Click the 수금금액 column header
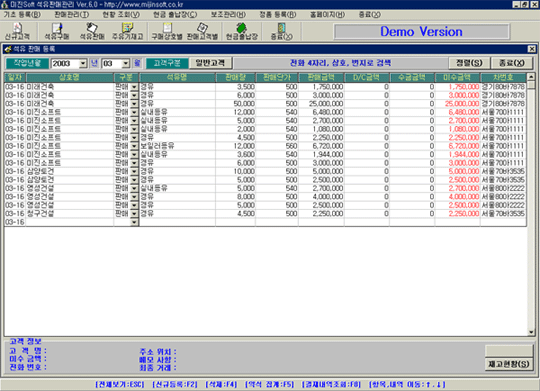The width and height of the screenshot is (540, 391). (412, 78)
